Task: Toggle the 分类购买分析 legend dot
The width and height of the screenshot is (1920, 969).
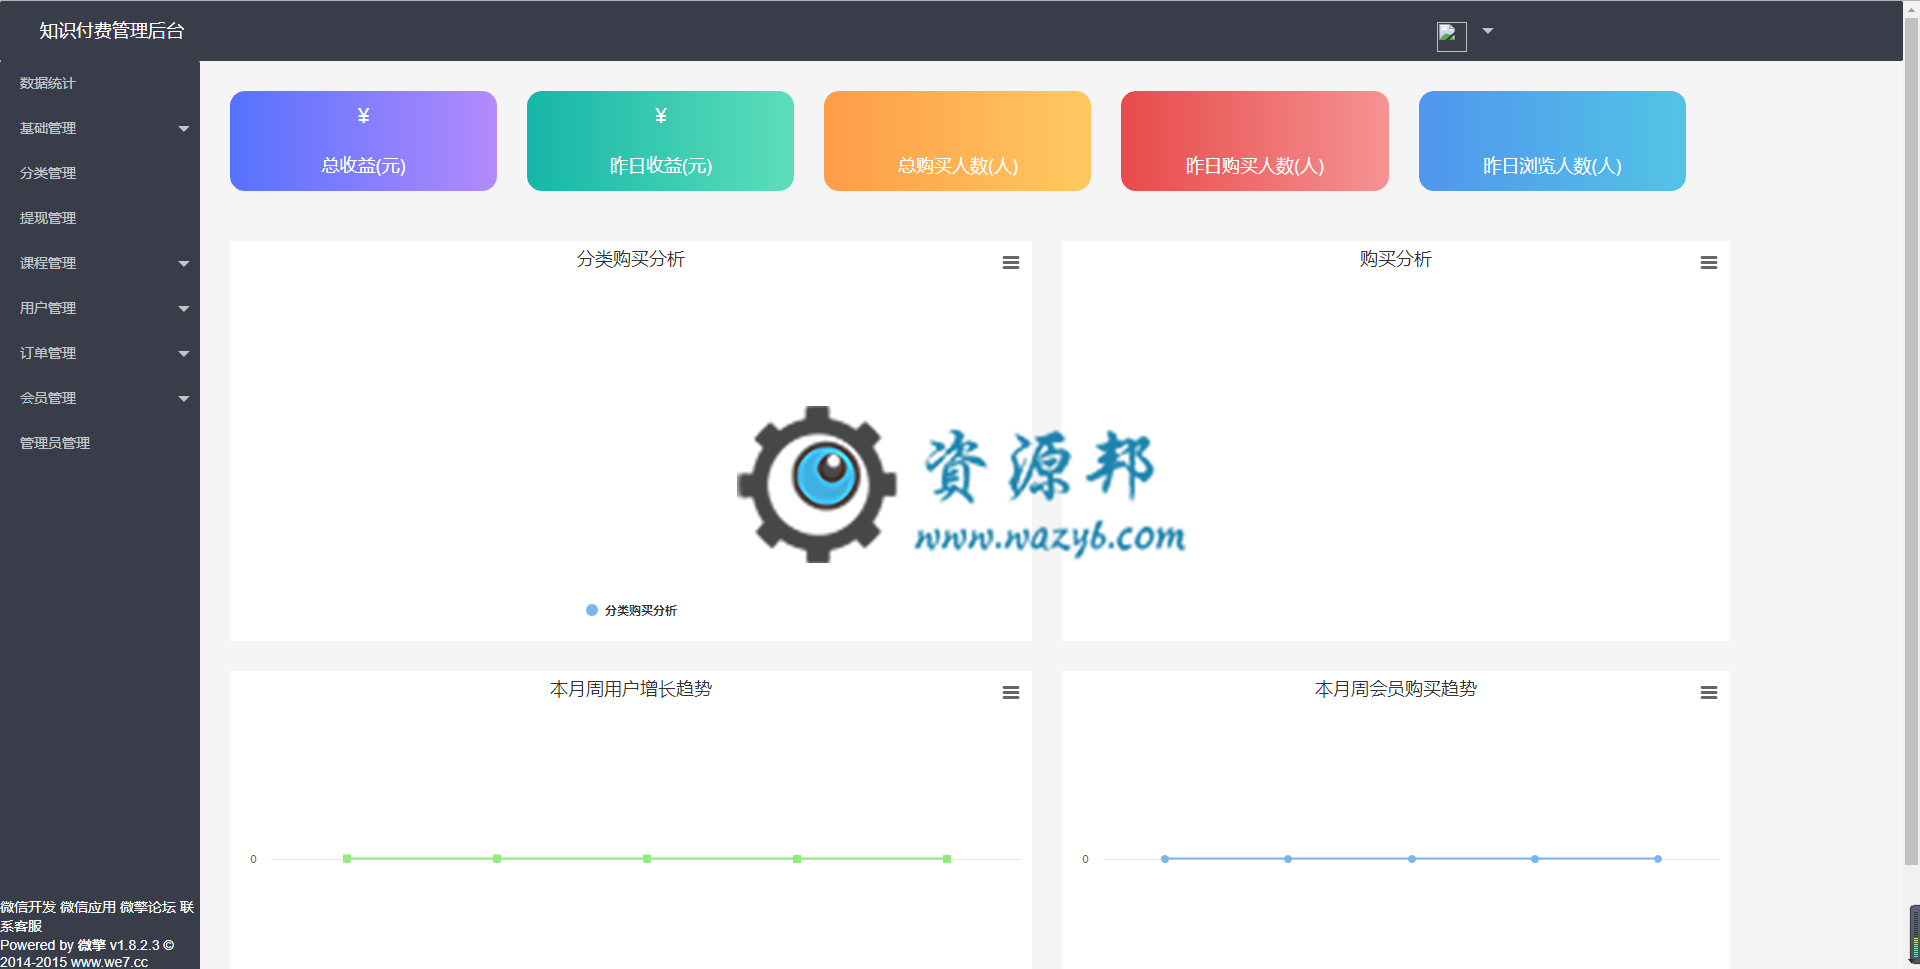Action: [592, 610]
